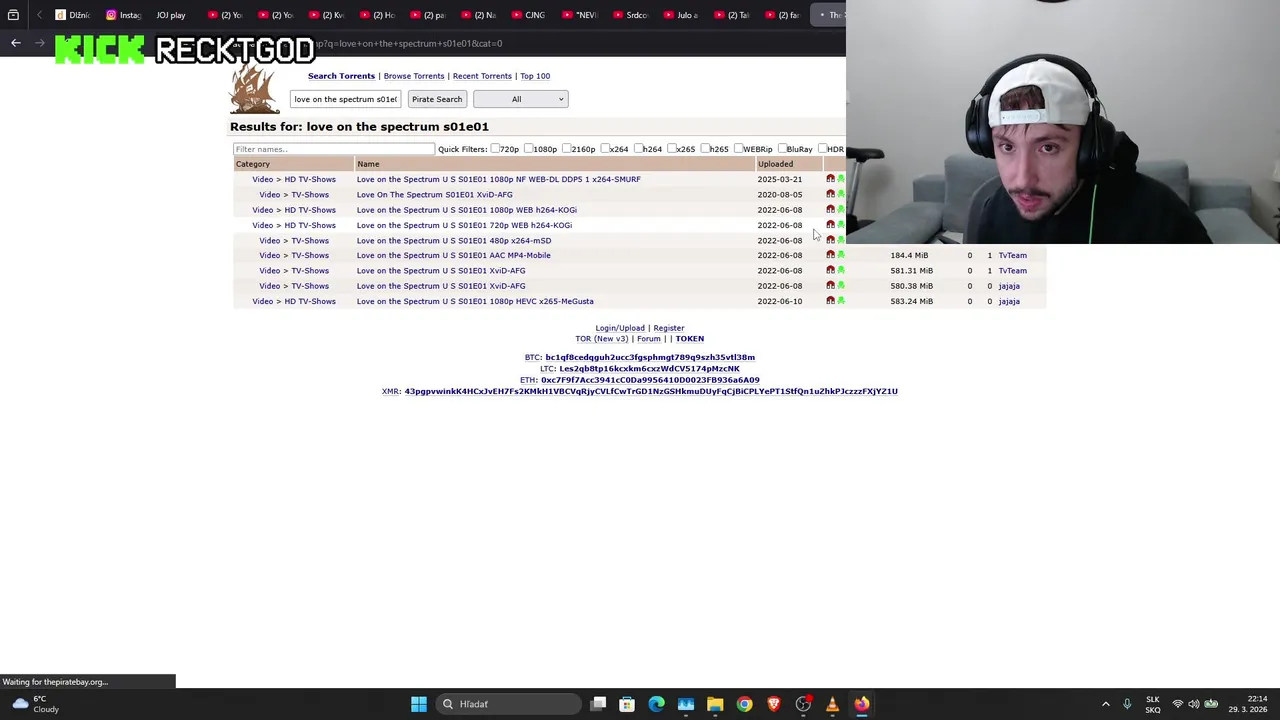This screenshot has height=720, width=1280.
Task: Open the jajaja uploader link on the 583.24 MiB row
Action: [x=1009, y=301]
